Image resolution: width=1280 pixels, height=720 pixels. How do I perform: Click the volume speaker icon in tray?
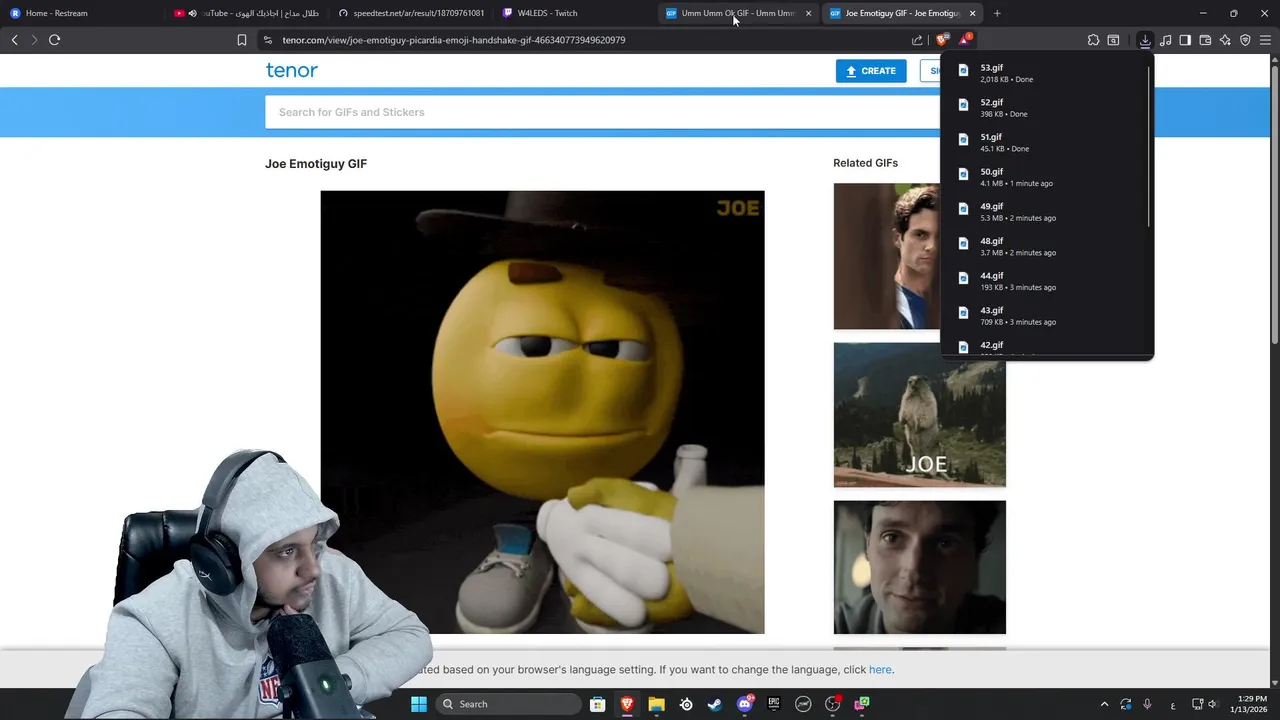click(1212, 704)
